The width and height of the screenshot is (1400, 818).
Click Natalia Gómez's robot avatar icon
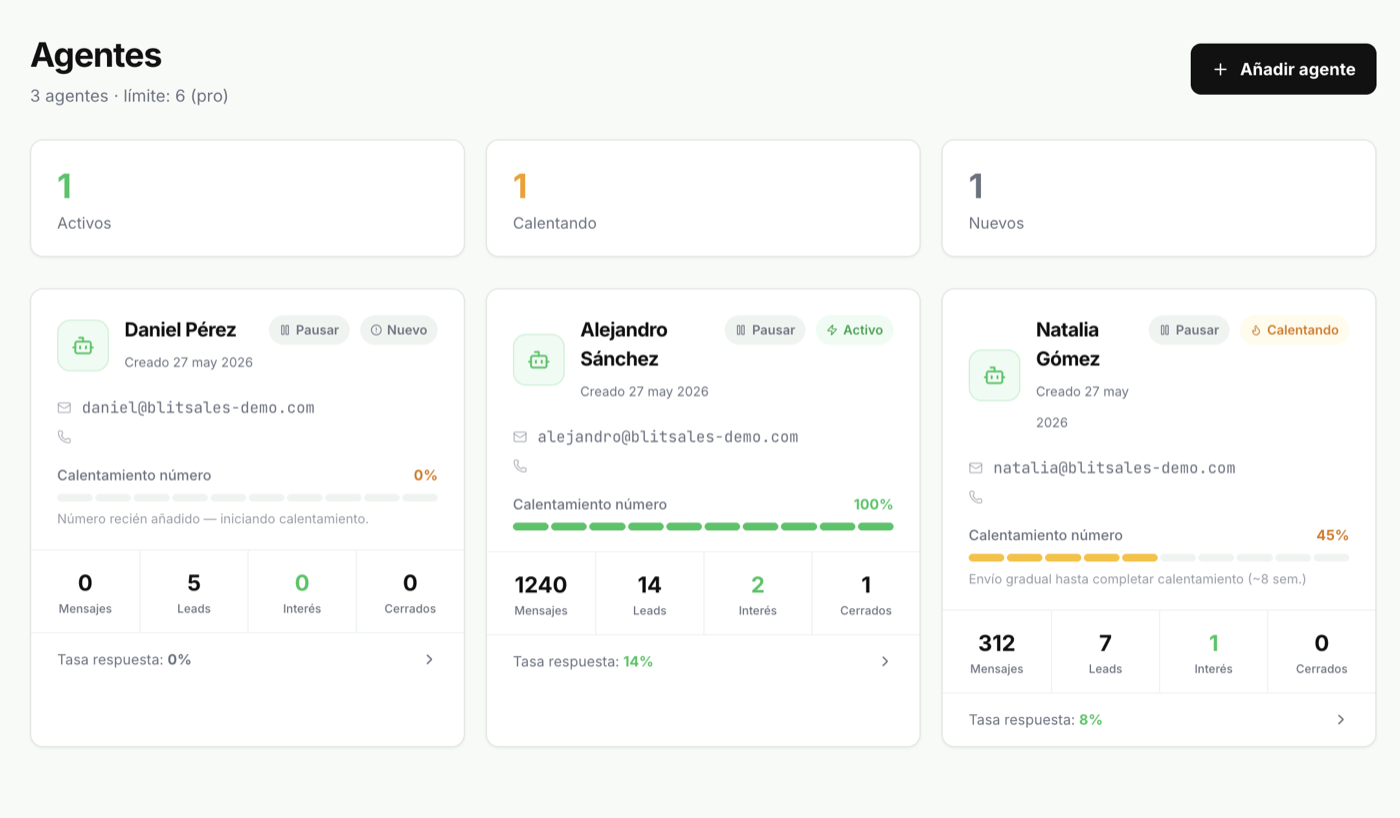click(995, 375)
